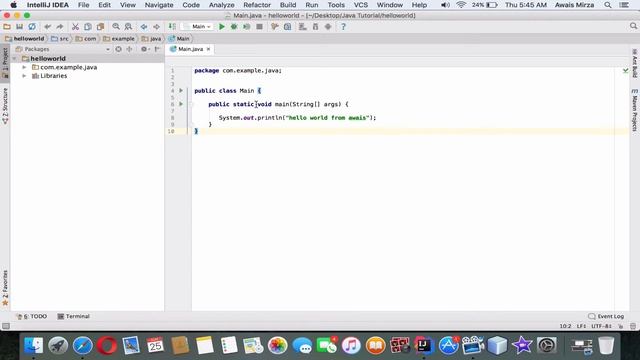Click the Help question mark icon
The height and width of the screenshot is (360, 640).
[x=343, y=27]
